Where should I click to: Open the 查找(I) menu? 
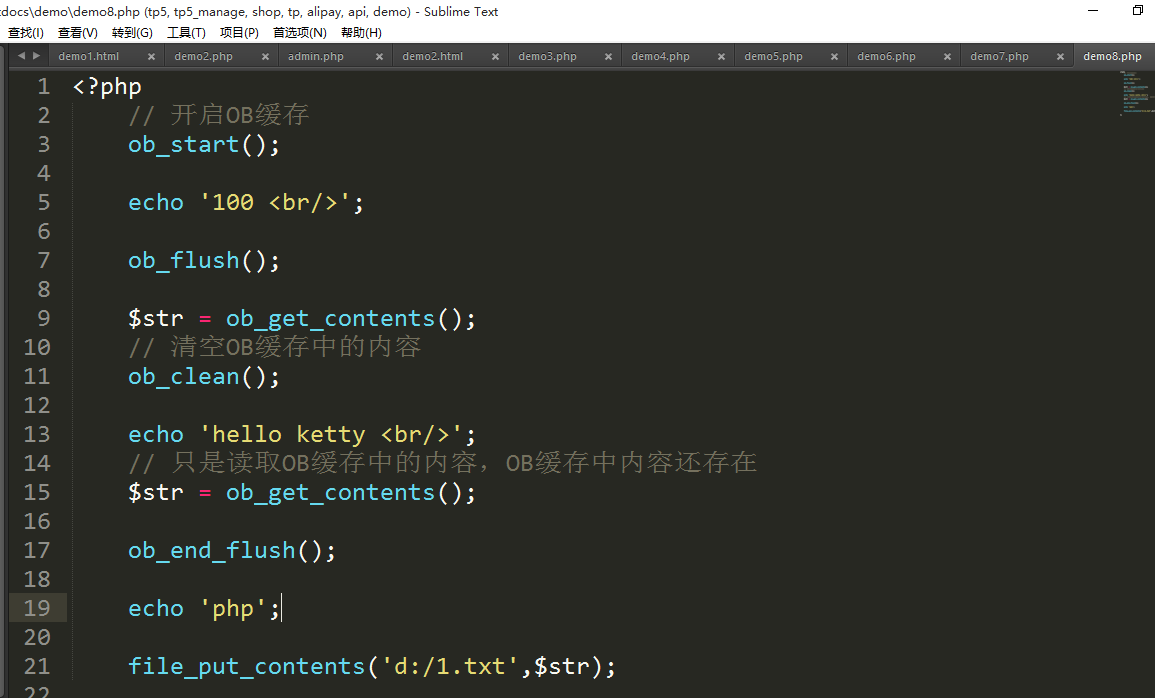coord(26,33)
